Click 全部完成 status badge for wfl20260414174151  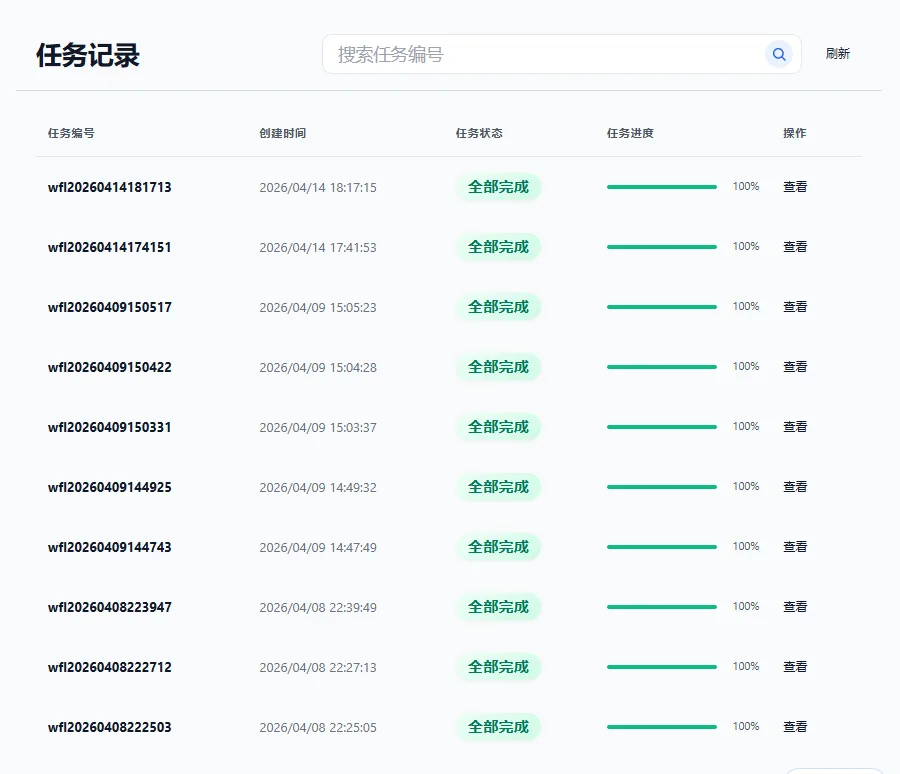pyautogui.click(x=498, y=247)
